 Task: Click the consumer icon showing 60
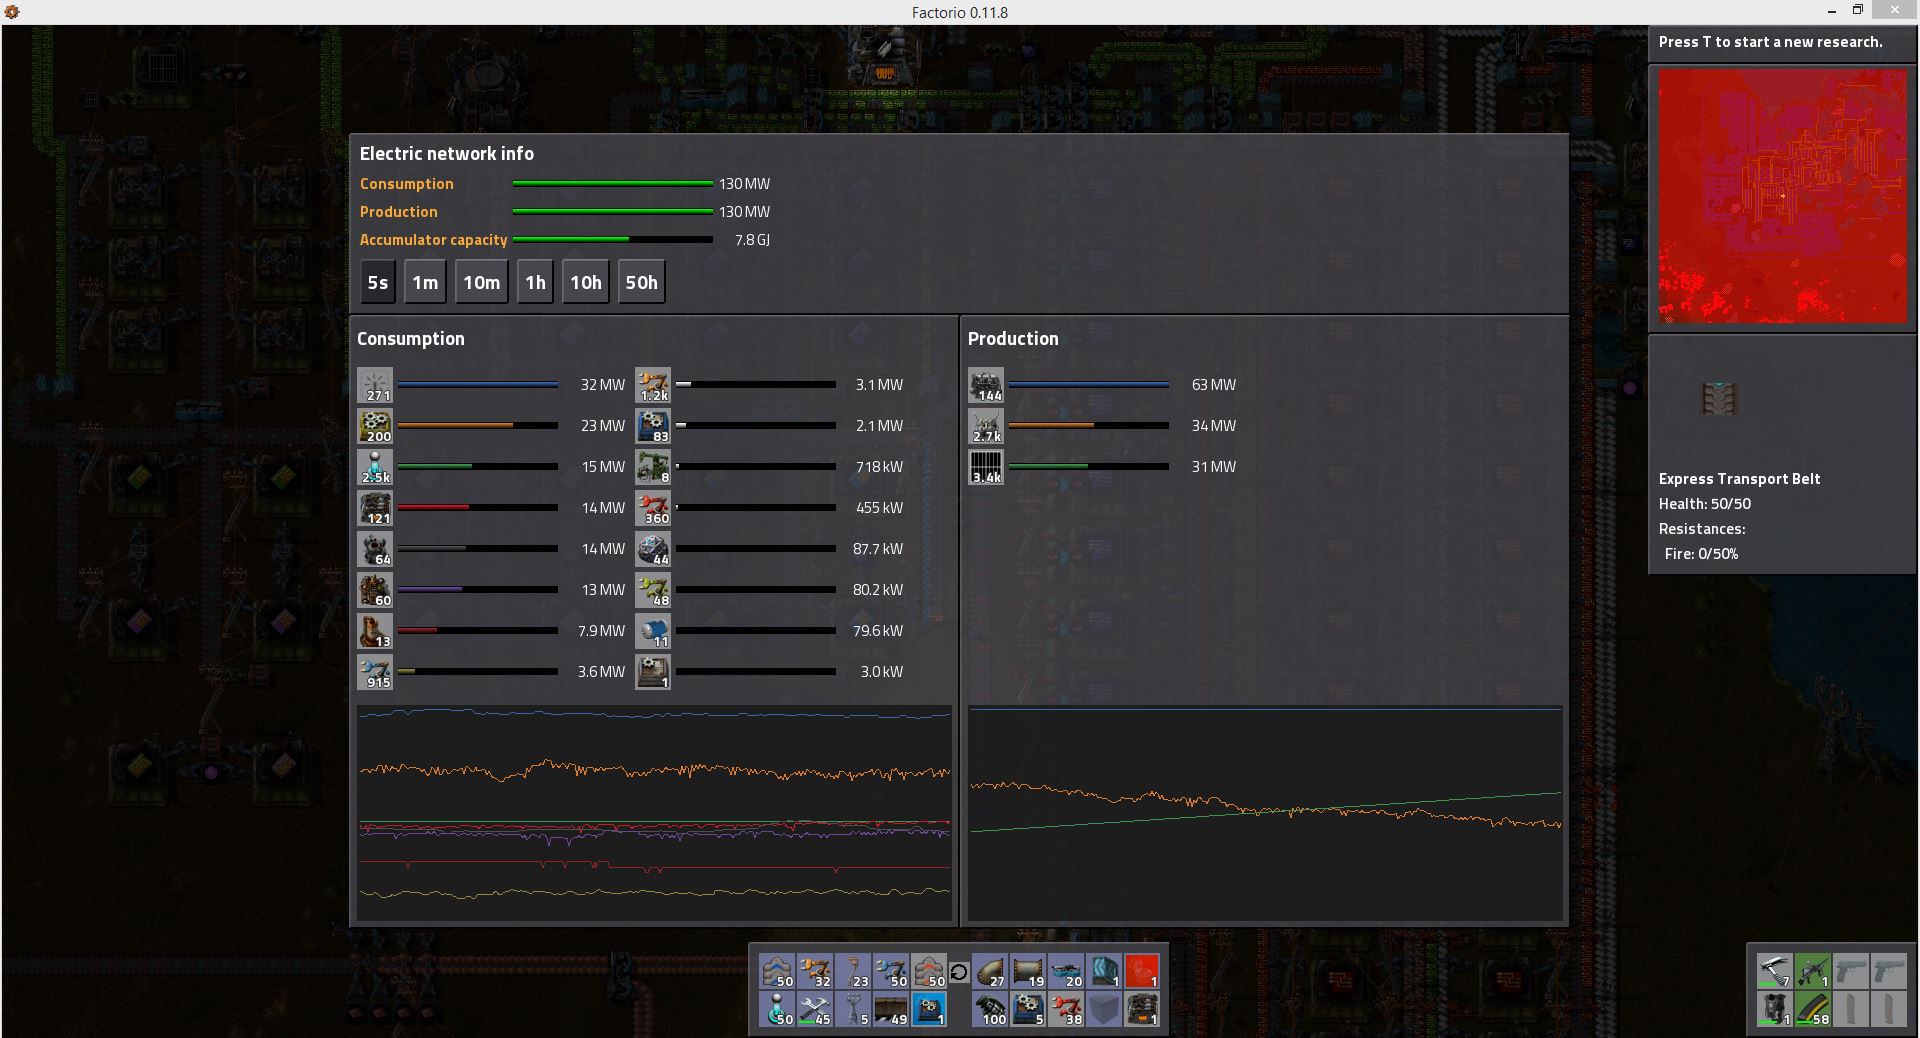pyautogui.click(x=375, y=590)
